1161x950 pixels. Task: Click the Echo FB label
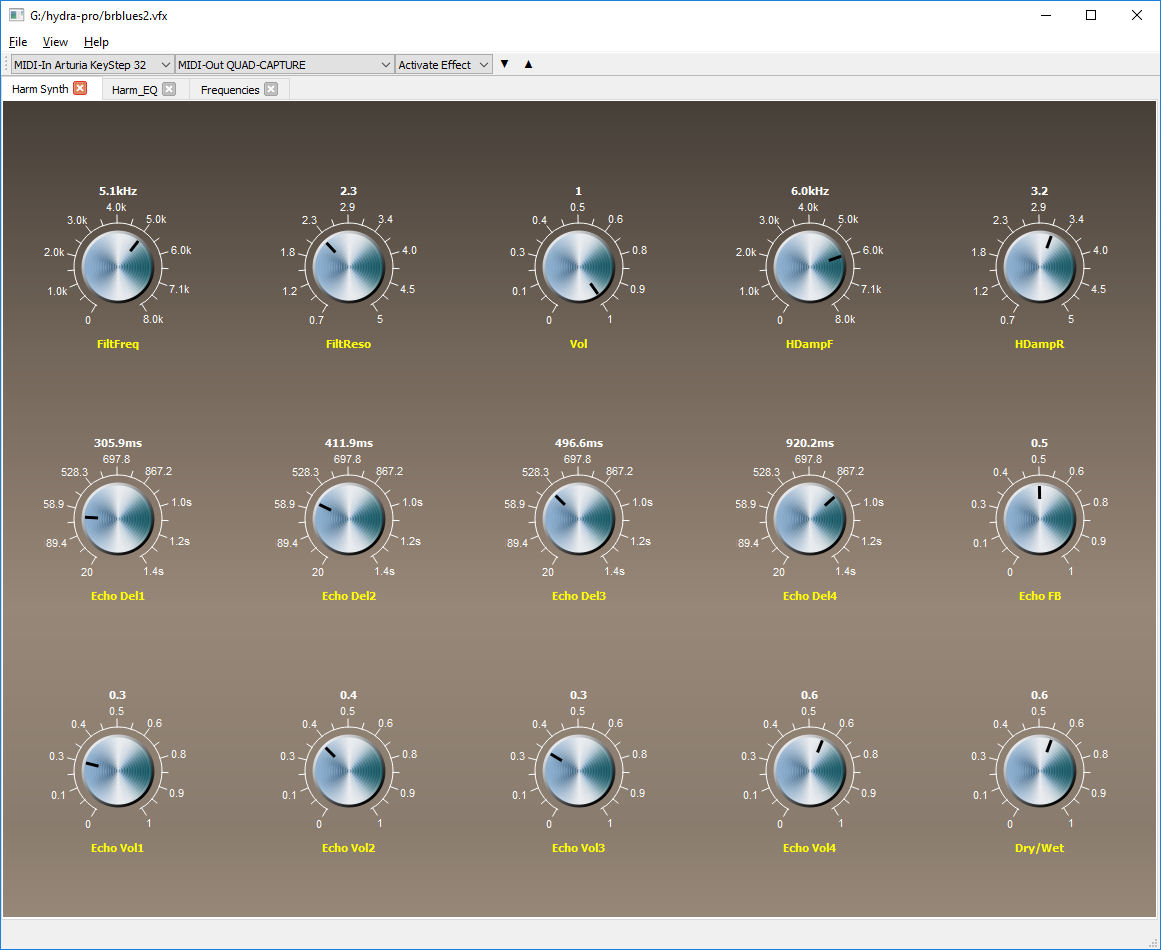coord(1040,596)
